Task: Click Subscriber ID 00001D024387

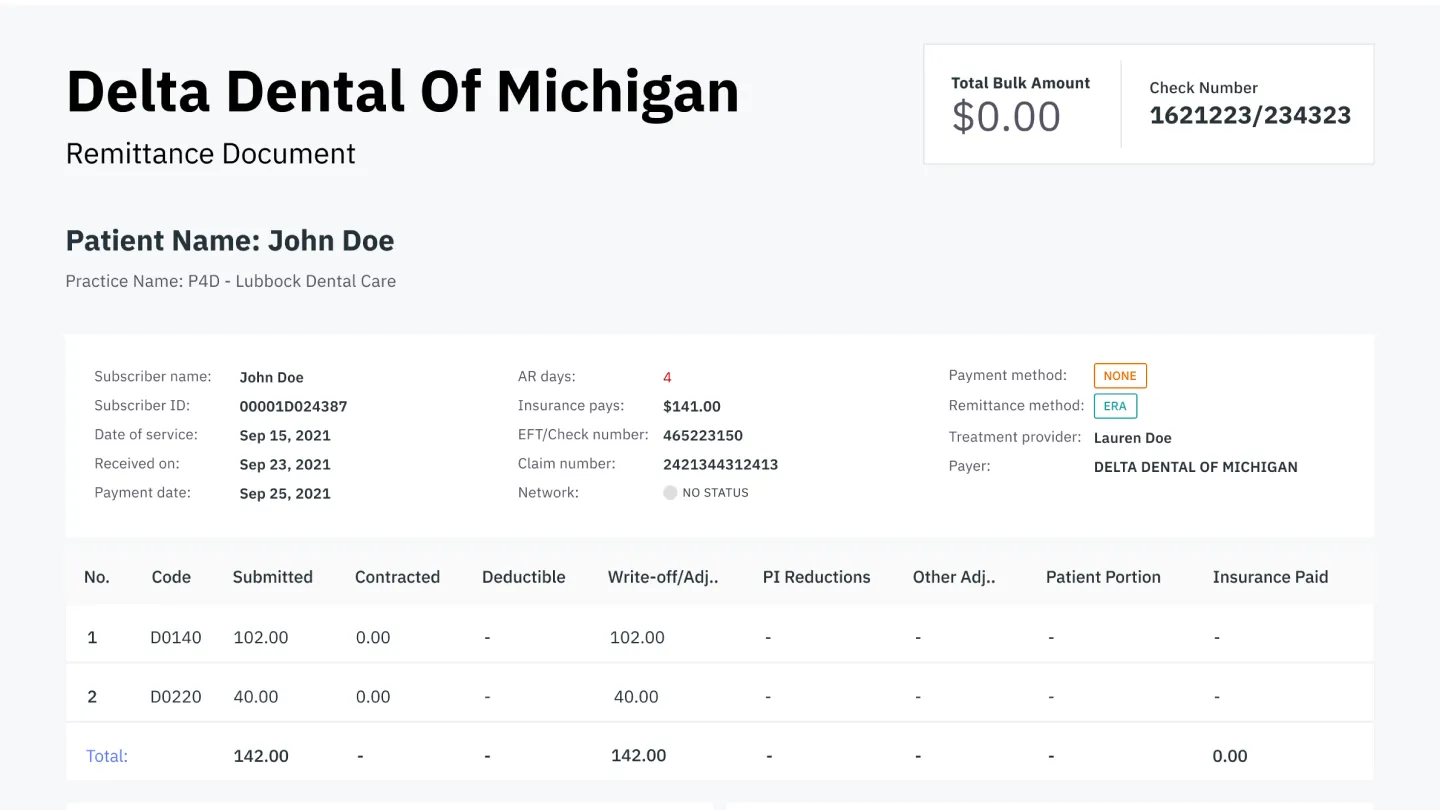Action: pos(293,406)
